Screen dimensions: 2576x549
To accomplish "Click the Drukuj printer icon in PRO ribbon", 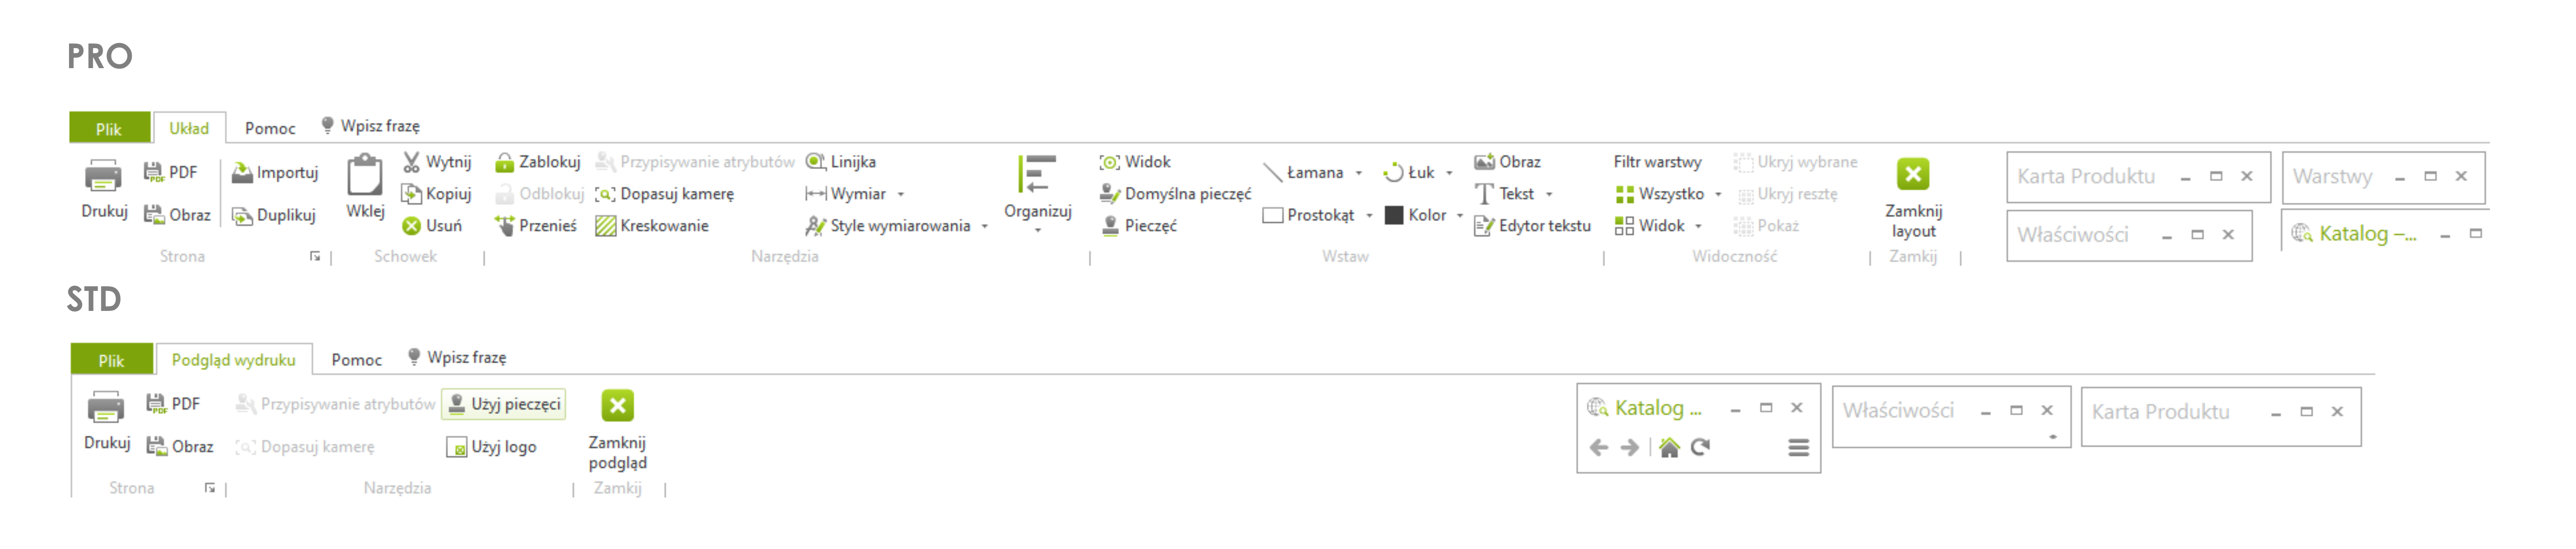I will coord(103,176).
